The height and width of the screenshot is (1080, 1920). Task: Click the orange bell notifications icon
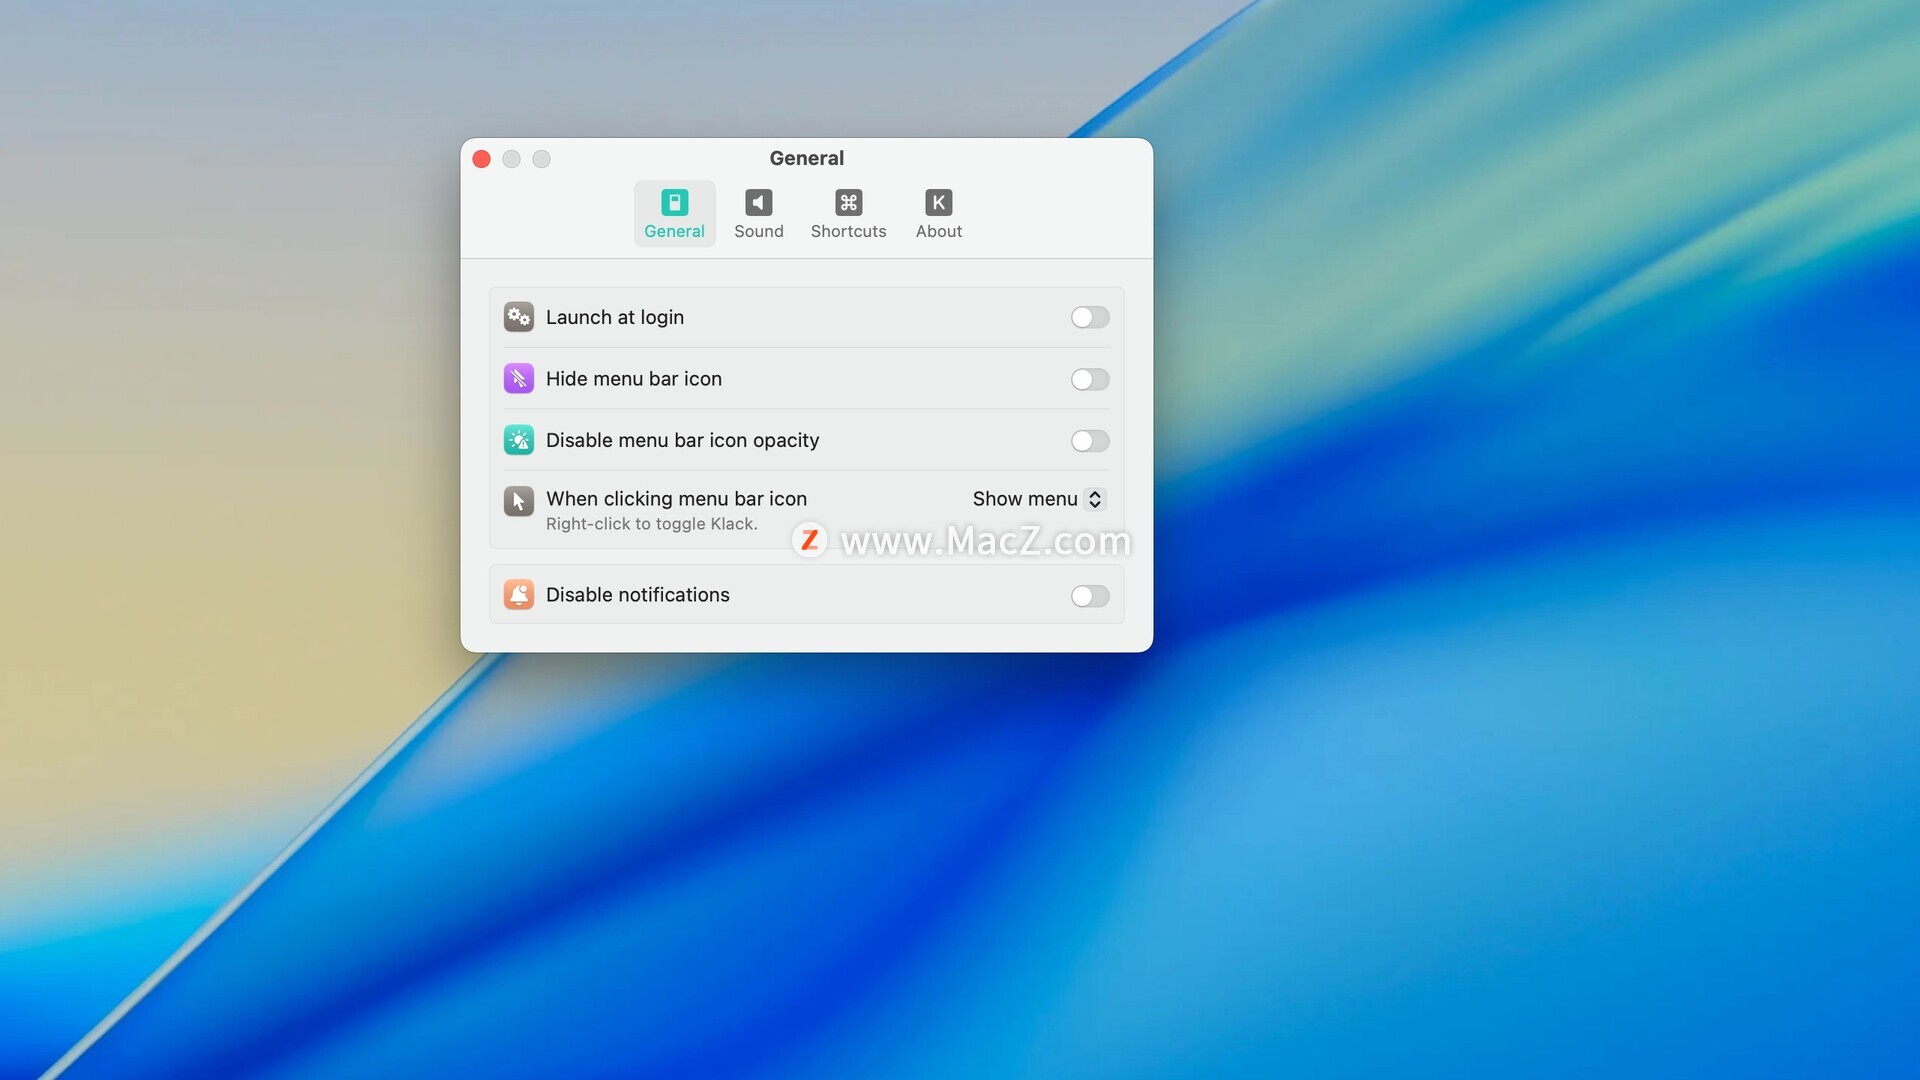pos(518,595)
